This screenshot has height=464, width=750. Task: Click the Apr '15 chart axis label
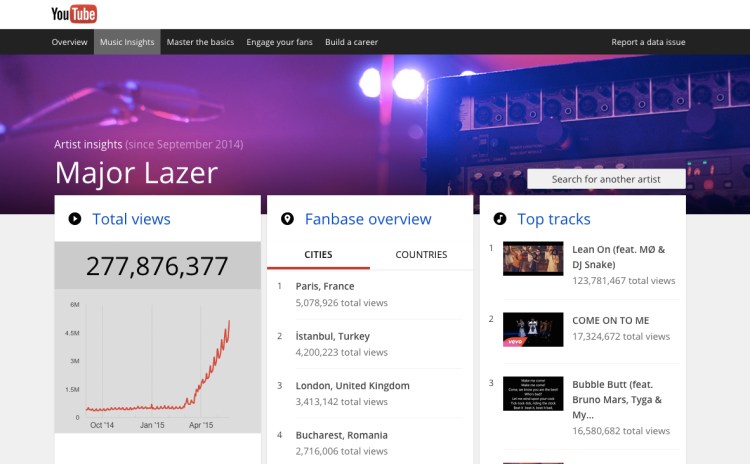201,425
